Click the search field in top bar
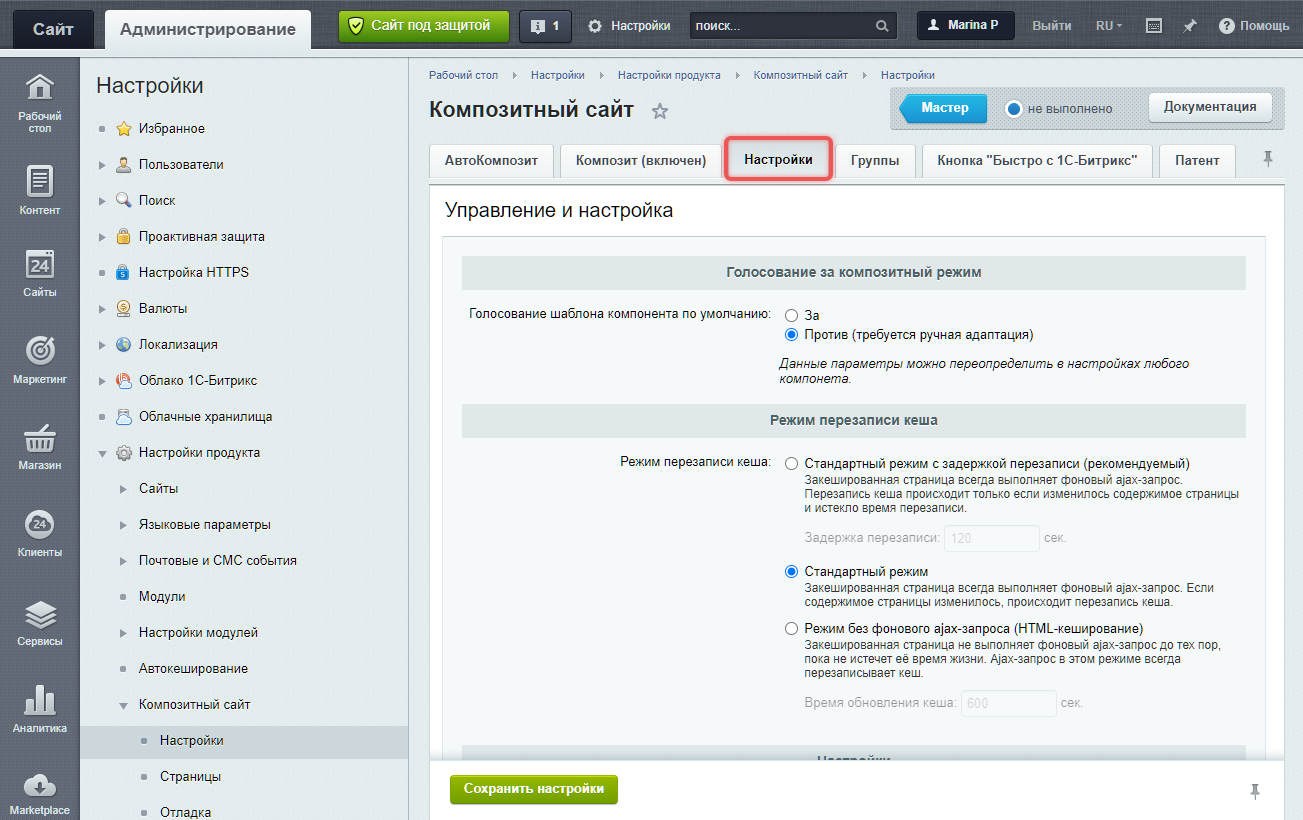1303x820 pixels. click(780, 26)
